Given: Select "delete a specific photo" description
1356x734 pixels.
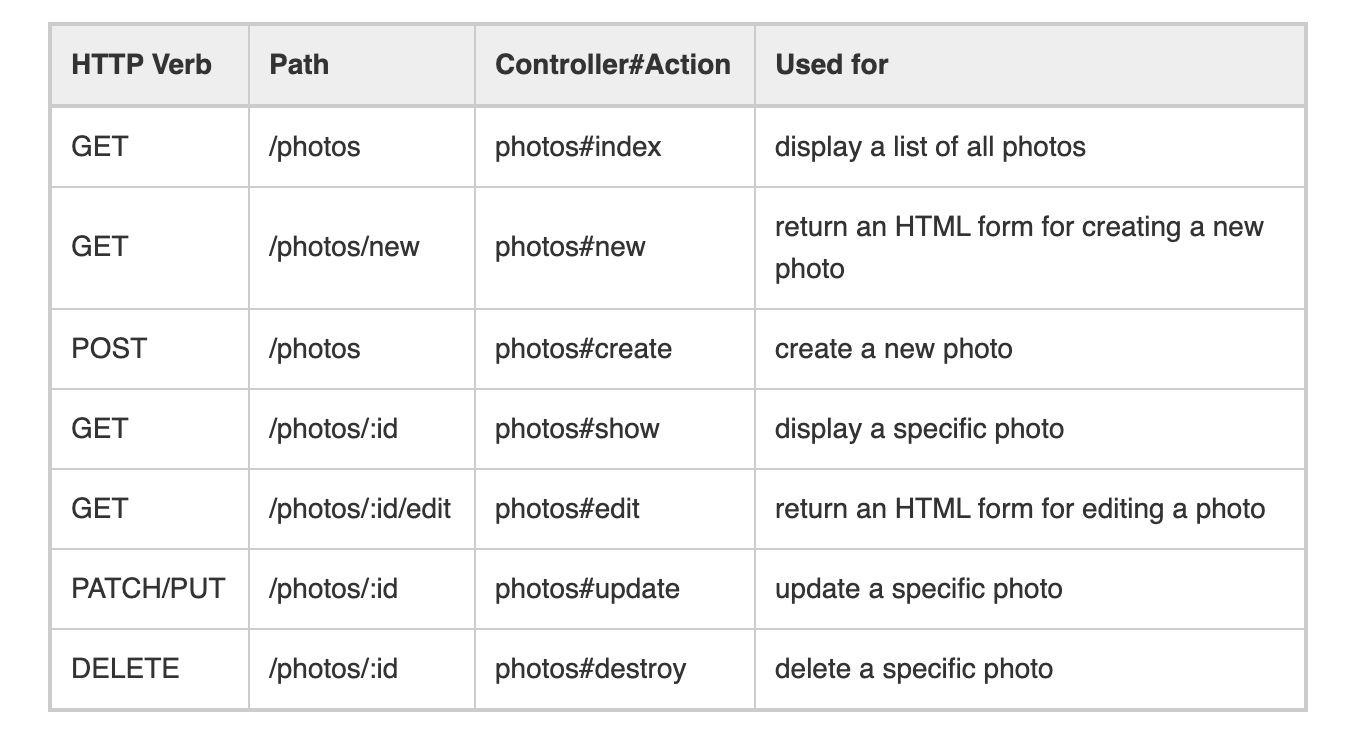Looking at the screenshot, I should coord(913,669).
